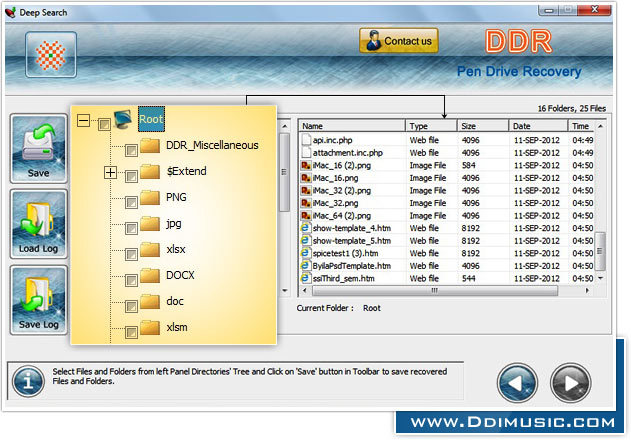The height and width of the screenshot is (440, 631).
Task: Check the DDR_Miscellaneous folder checkbox
Action: [131, 150]
